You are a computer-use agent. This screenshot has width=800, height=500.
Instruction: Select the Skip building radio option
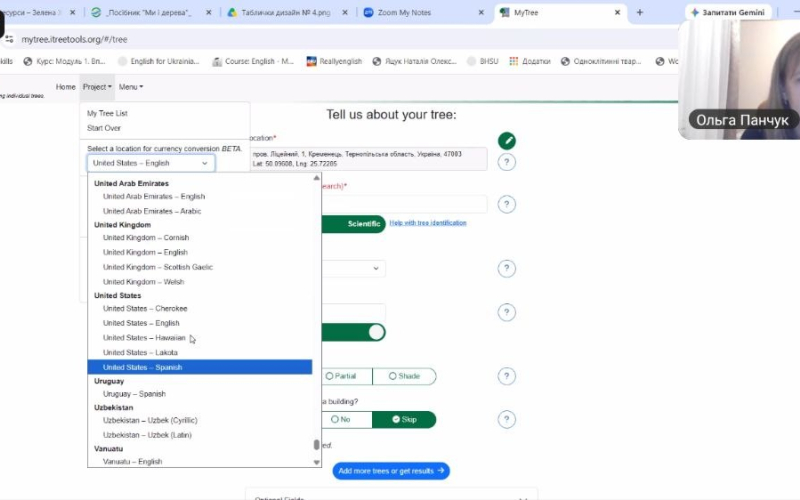(404, 419)
